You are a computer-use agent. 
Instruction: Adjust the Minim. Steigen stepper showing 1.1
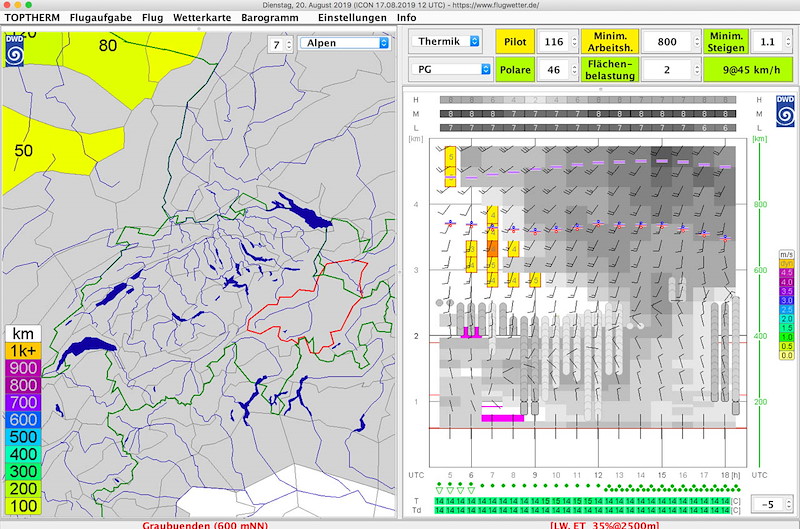[x=788, y=41]
